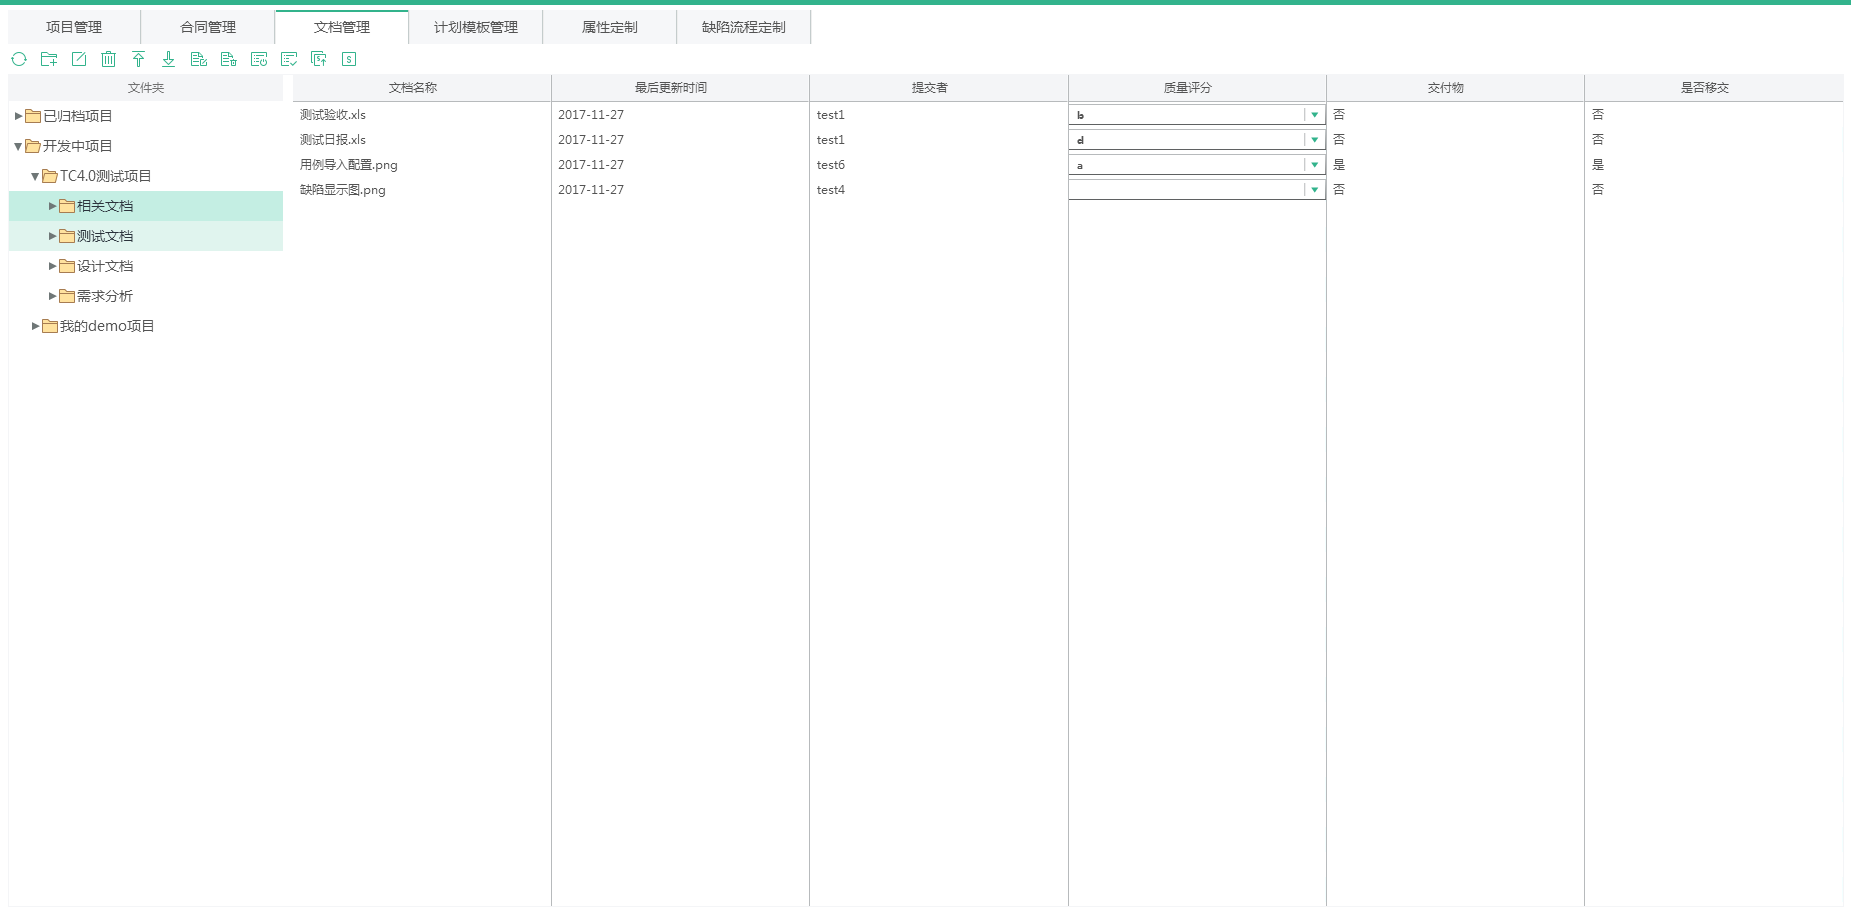Click the 文档名称 column header

pyautogui.click(x=422, y=88)
